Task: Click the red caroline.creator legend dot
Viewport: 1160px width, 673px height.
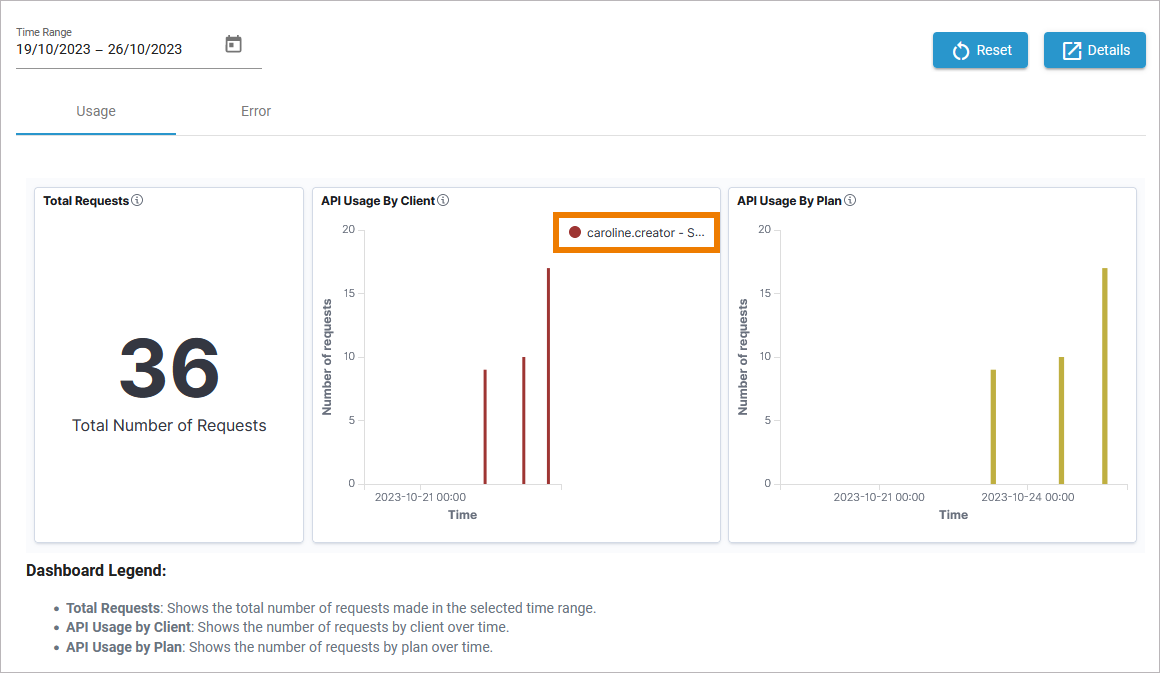Action: tap(575, 232)
